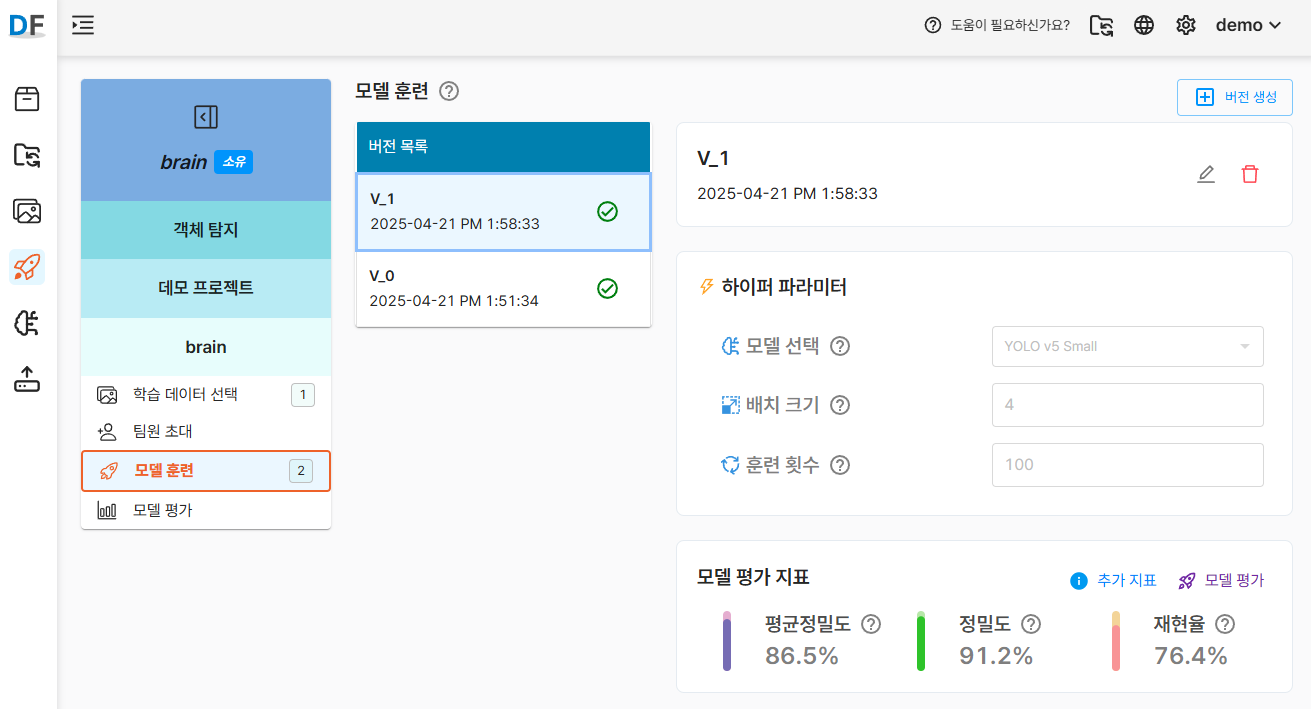The height and width of the screenshot is (709, 1311).
Task: Open the settings gear icon
Action: pyautogui.click(x=1186, y=26)
